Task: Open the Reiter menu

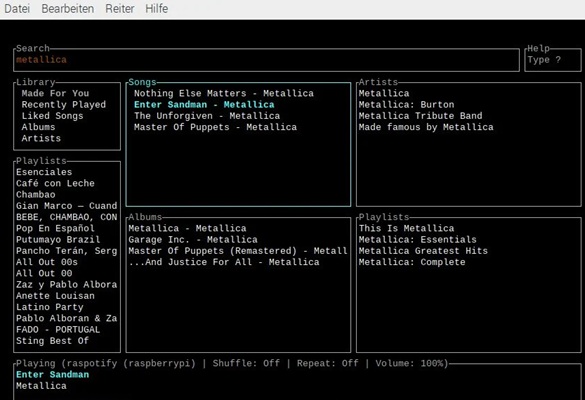Action: click(119, 9)
